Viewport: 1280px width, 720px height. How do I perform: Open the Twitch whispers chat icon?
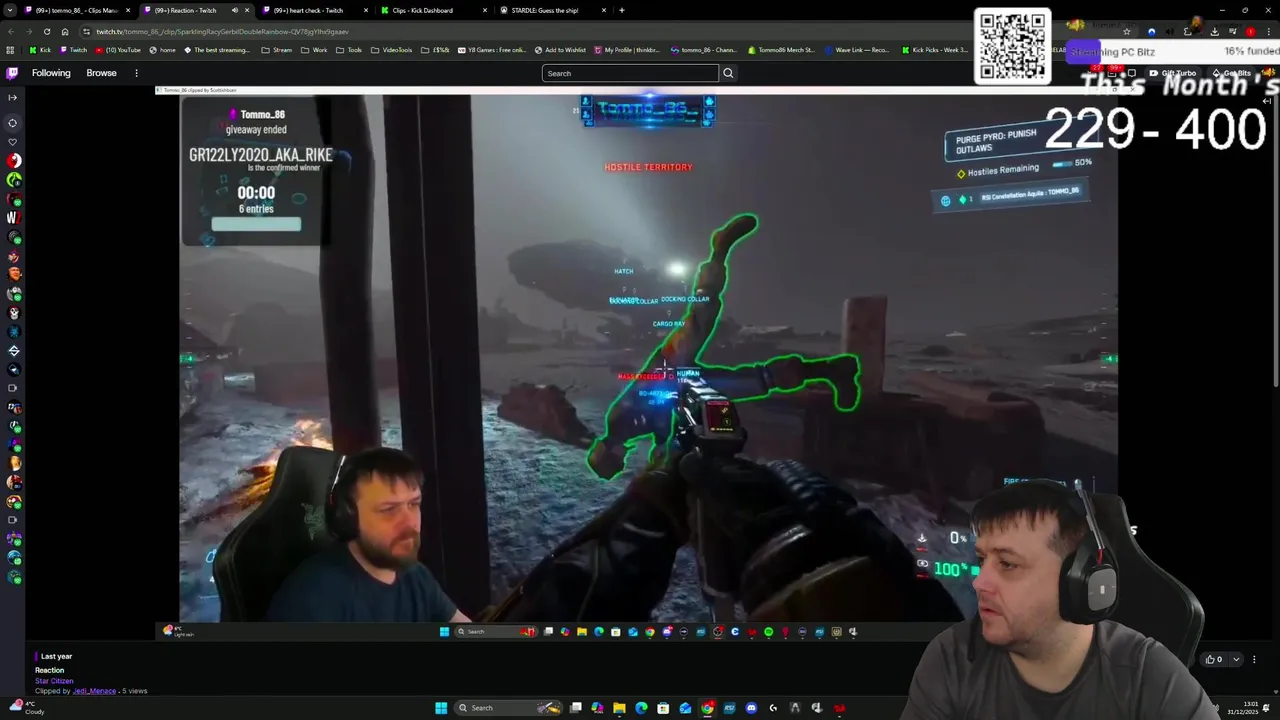(1131, 73)
